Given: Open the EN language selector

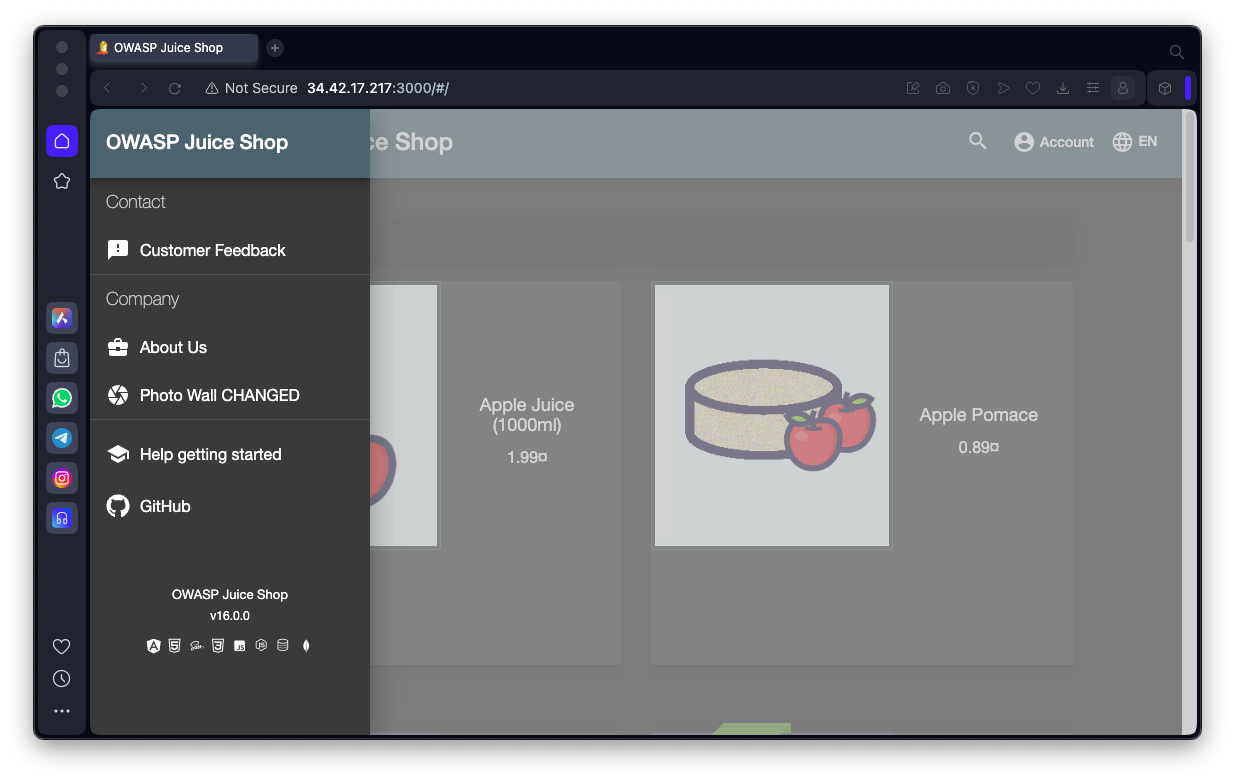Looking at the screenshot, I should [x=1135, y=142].
